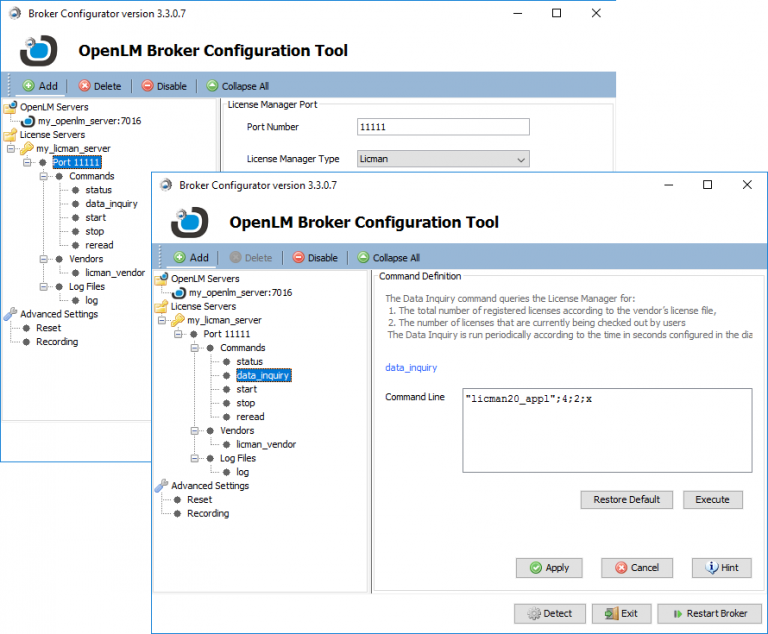The height and width of the screenshot is (634, 768).
Task: Click the green Add icon in front window toolbar
Action: coord(179,257)
